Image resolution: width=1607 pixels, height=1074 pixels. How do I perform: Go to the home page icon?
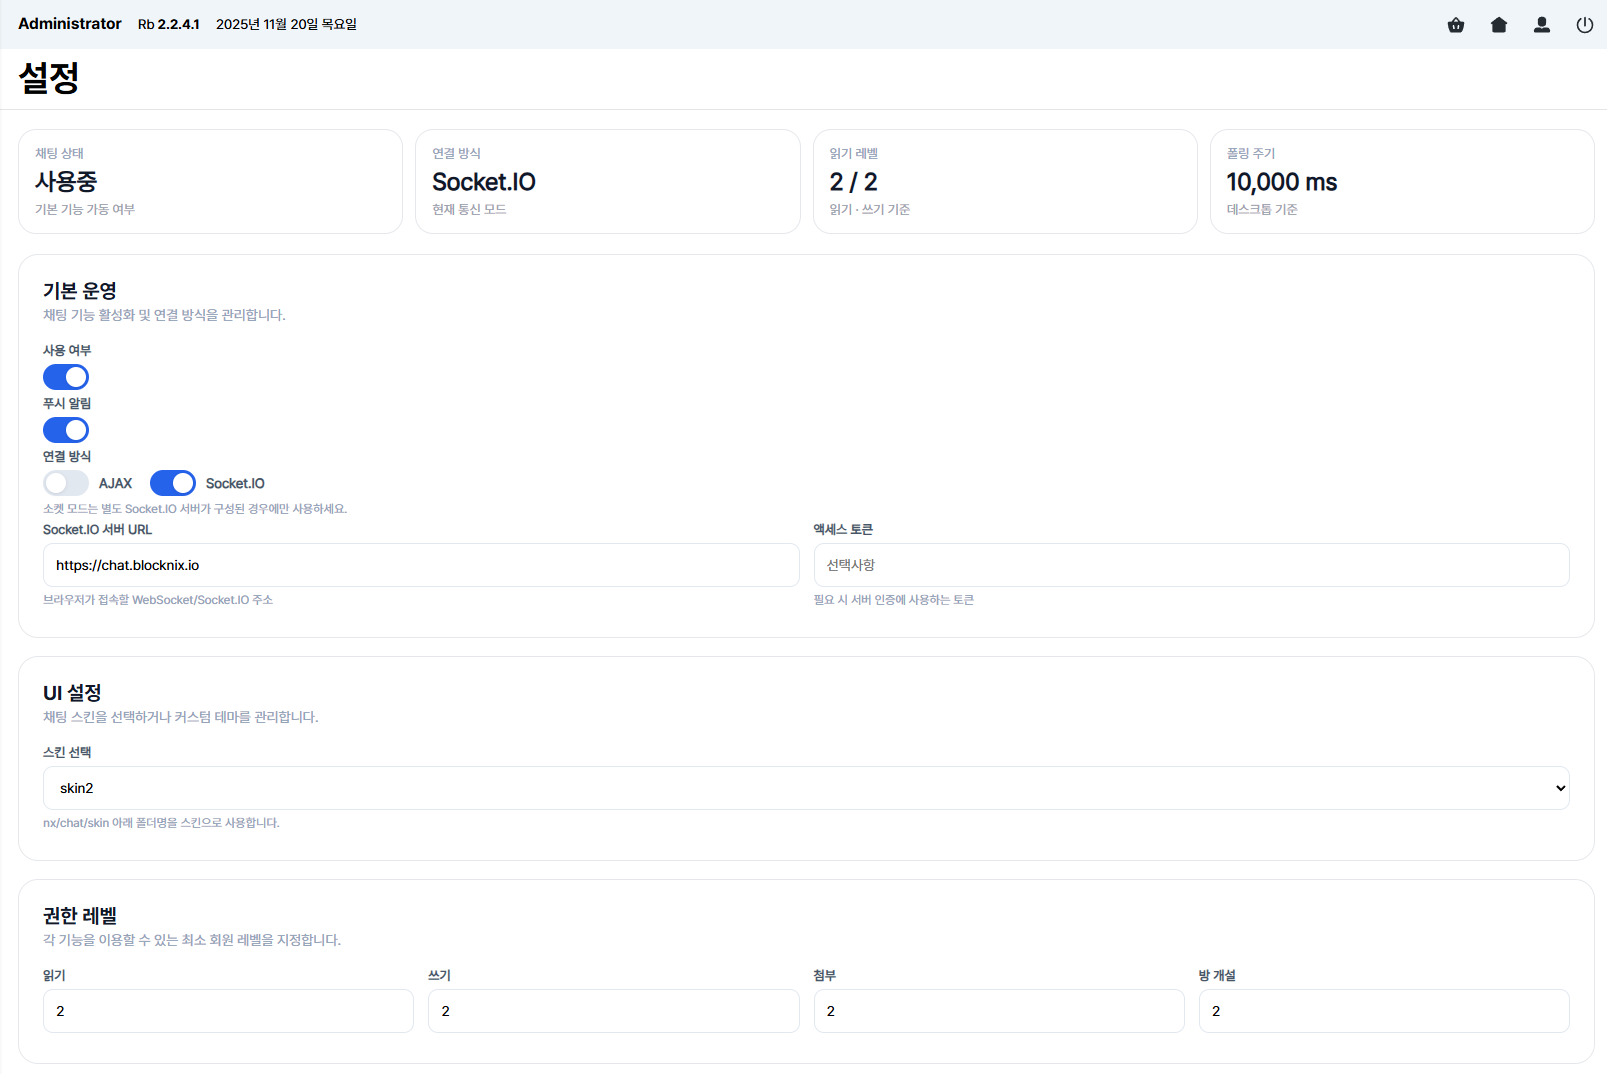click(1499, 25)
